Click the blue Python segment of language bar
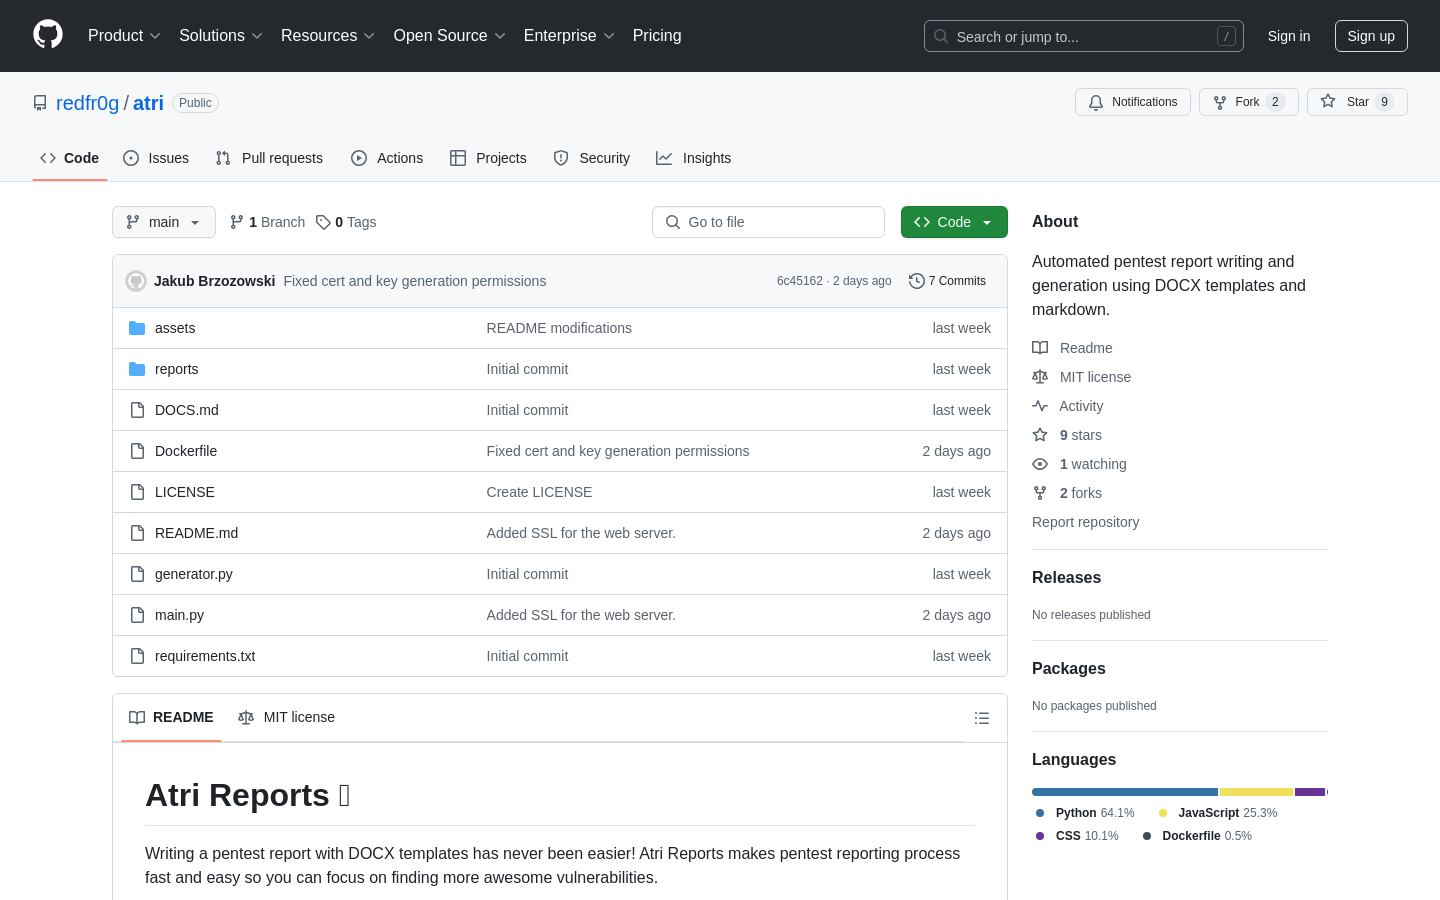1440x900 pixels. click(1125, 792)
